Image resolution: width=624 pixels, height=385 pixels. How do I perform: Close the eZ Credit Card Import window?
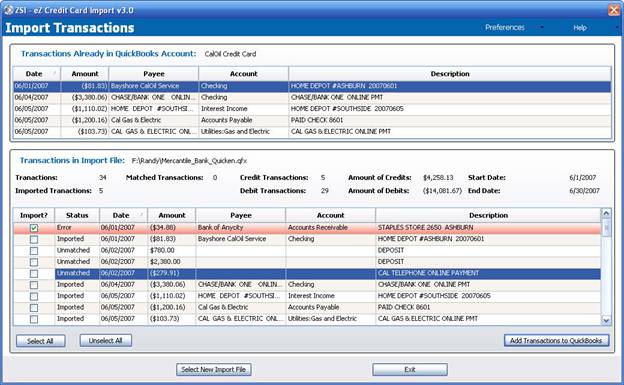coord(614,10)
